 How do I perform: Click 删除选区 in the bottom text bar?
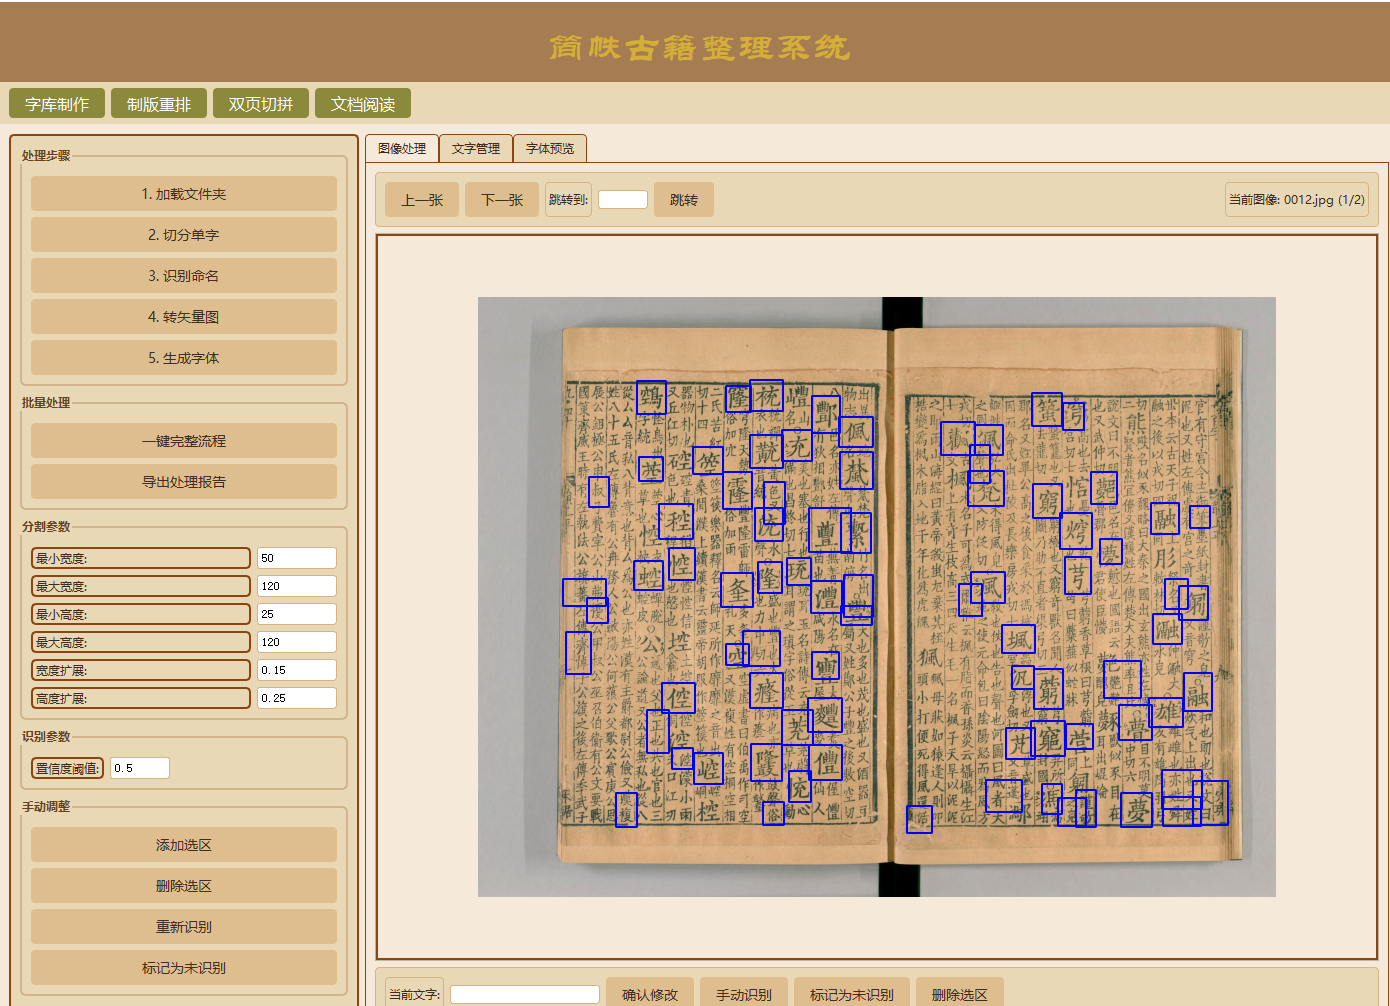pyautogui.click(x=960, y=994)
